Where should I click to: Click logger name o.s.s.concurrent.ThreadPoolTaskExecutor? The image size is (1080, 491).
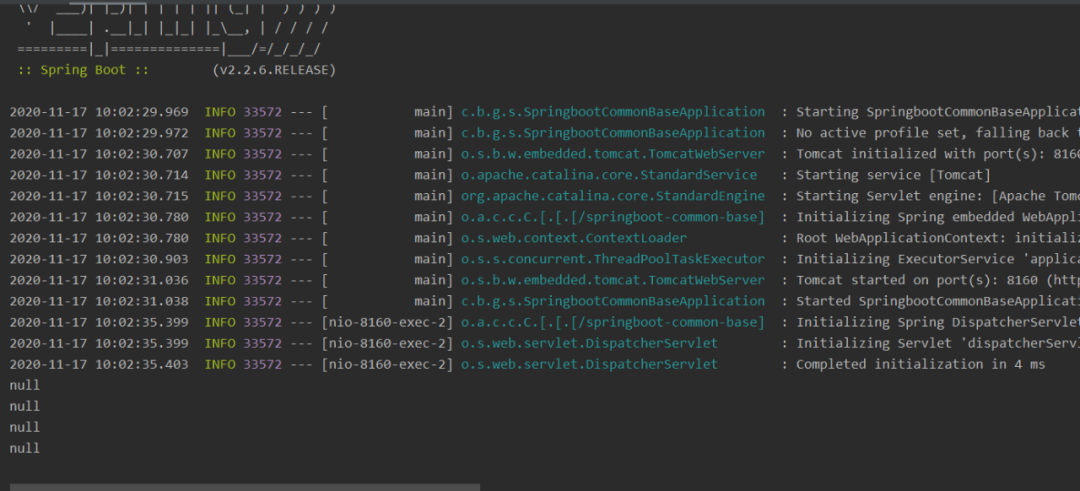[613, 260]
